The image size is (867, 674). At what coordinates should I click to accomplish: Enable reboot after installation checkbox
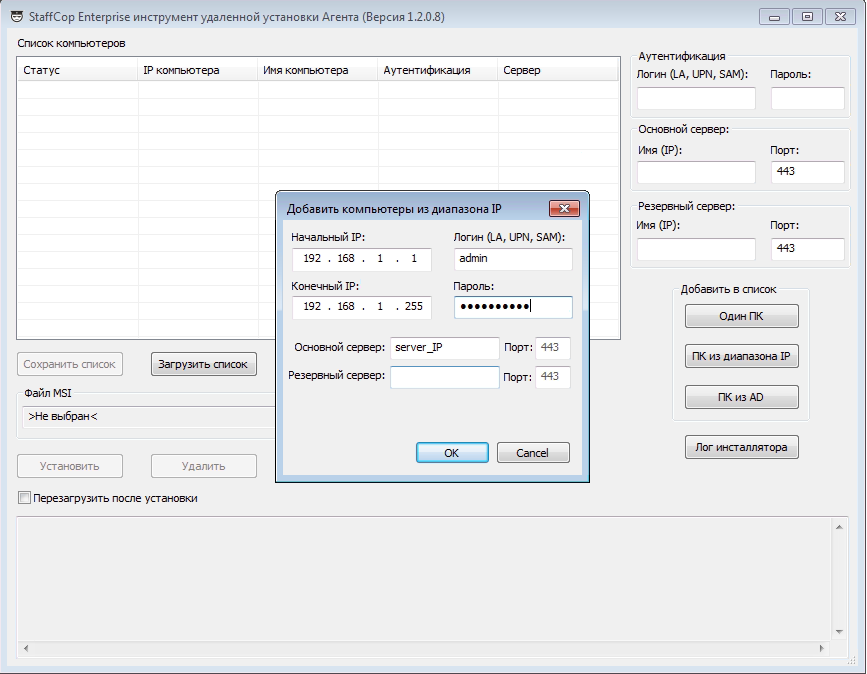tap(25, 497)
